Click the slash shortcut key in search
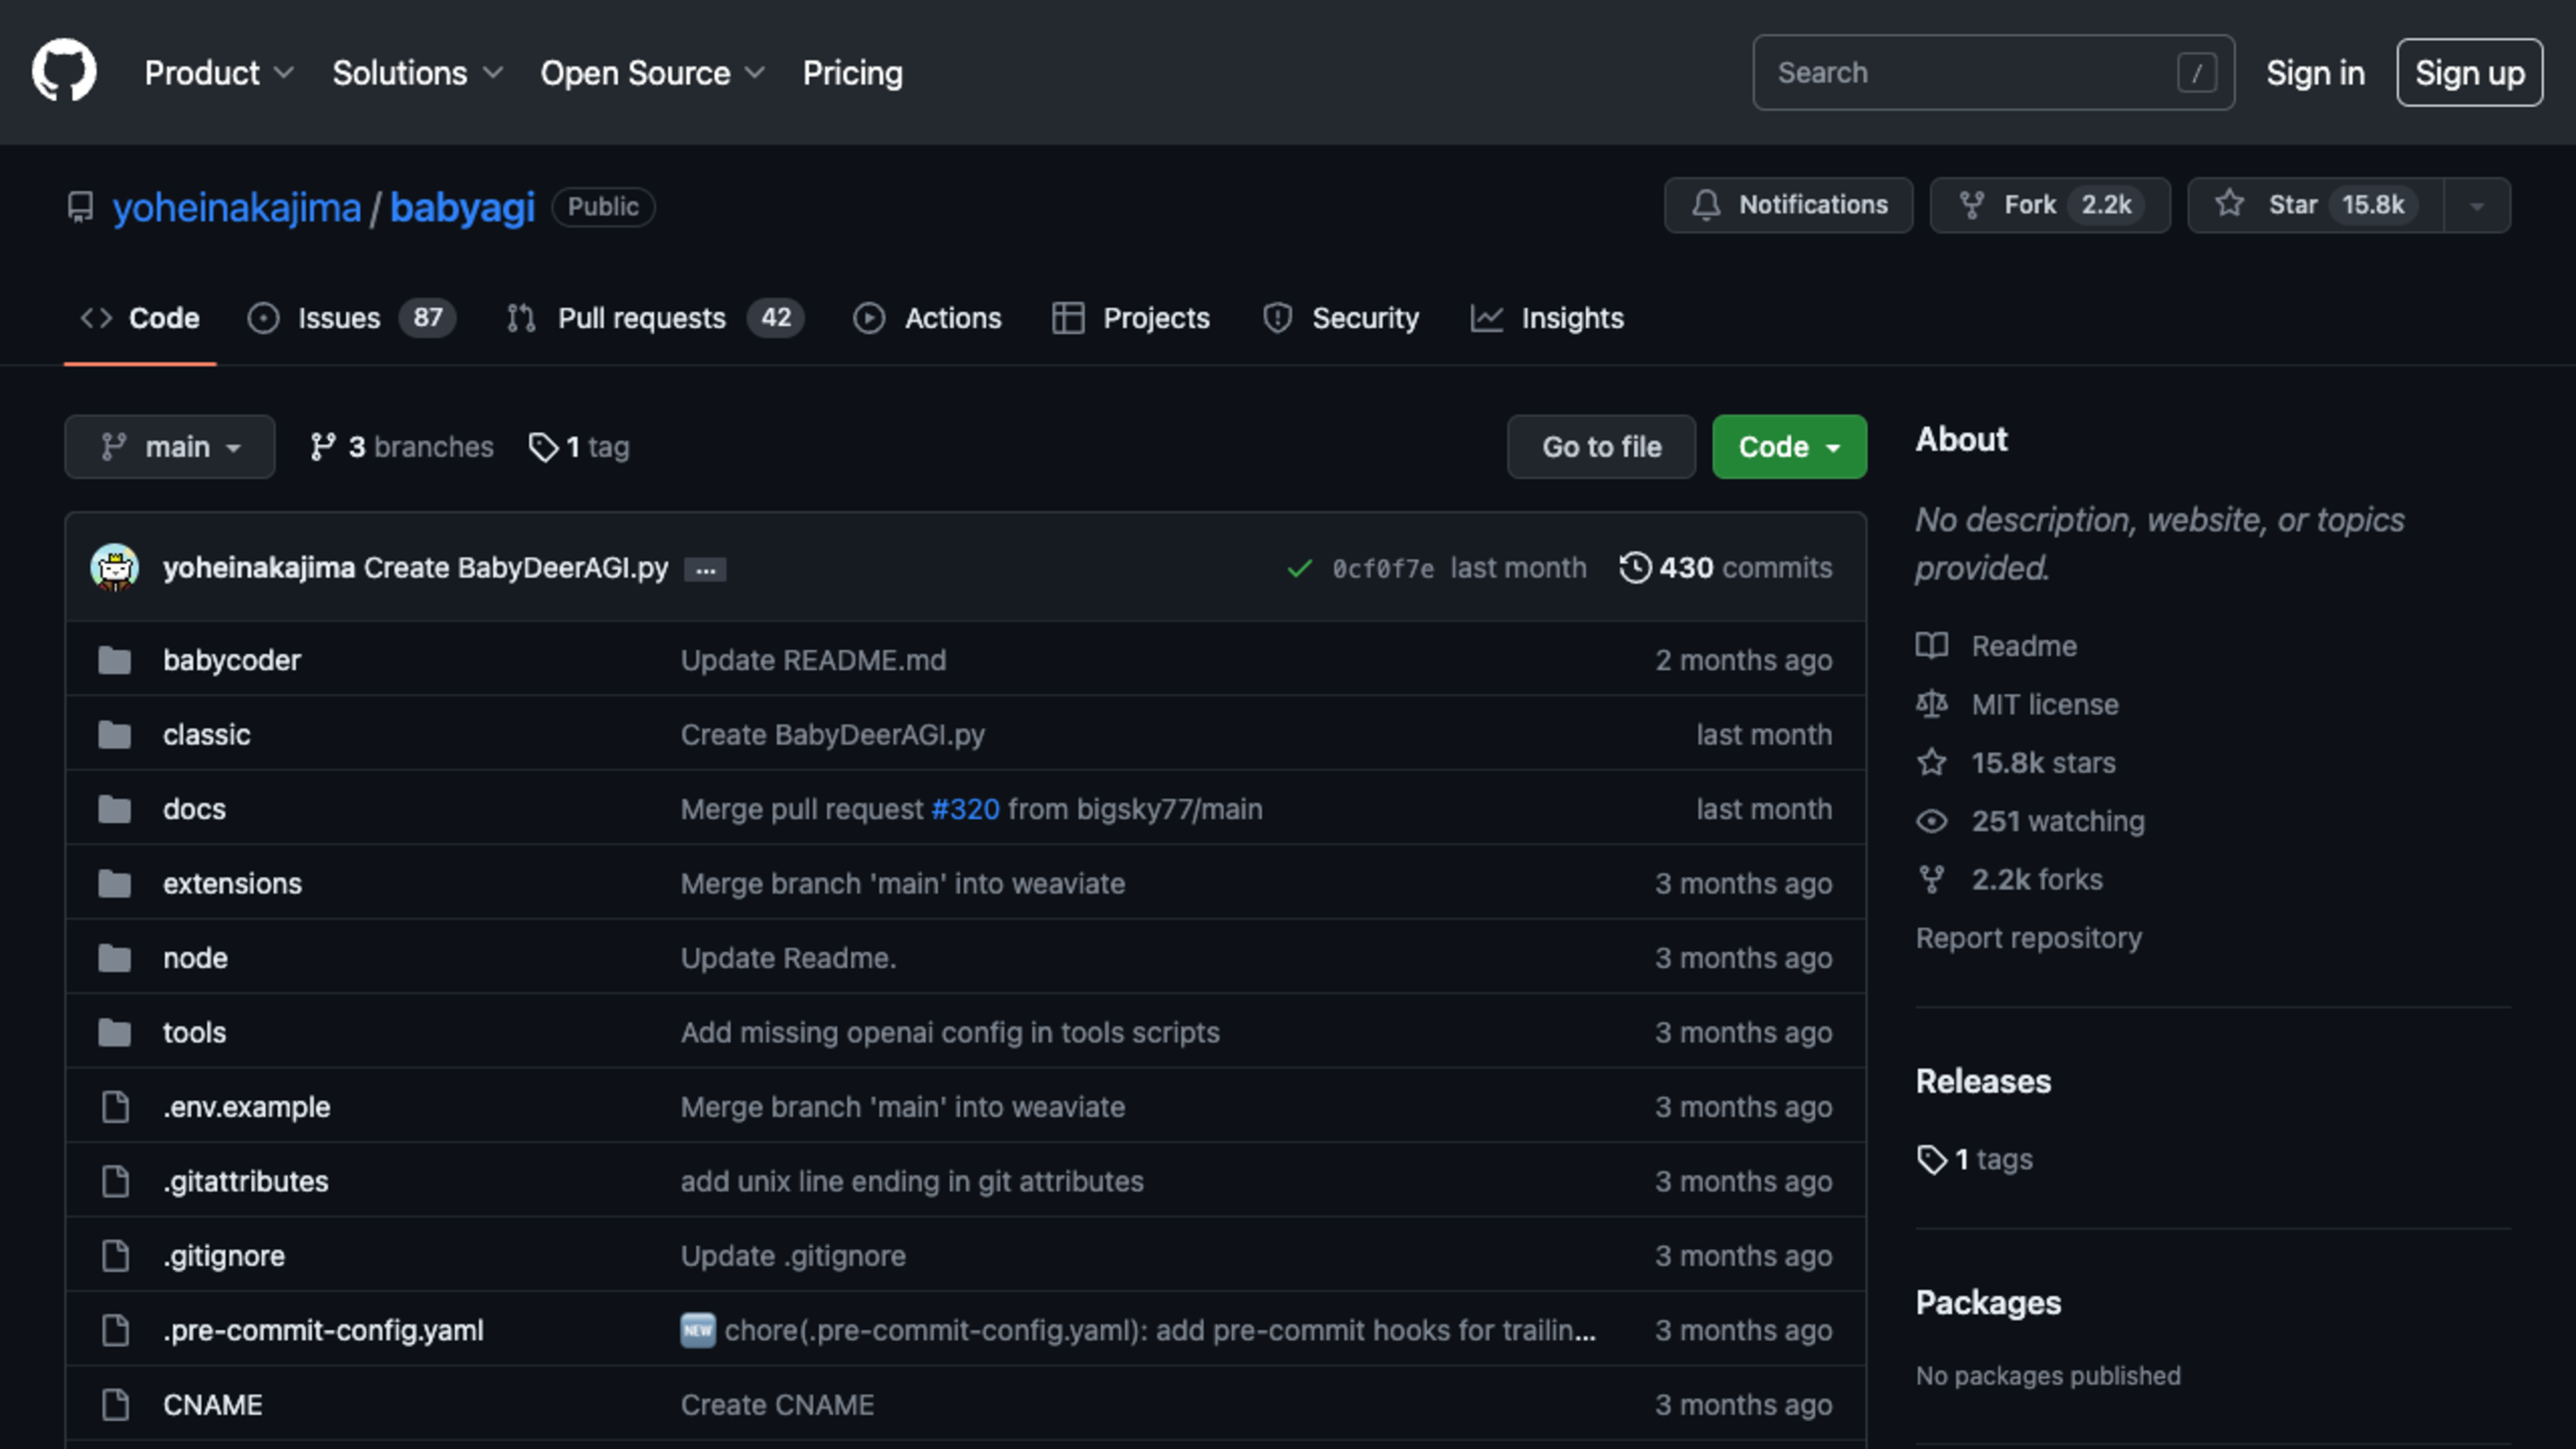The height and width of the screenshot is (1449, 2576). [x=2197, y=73]
